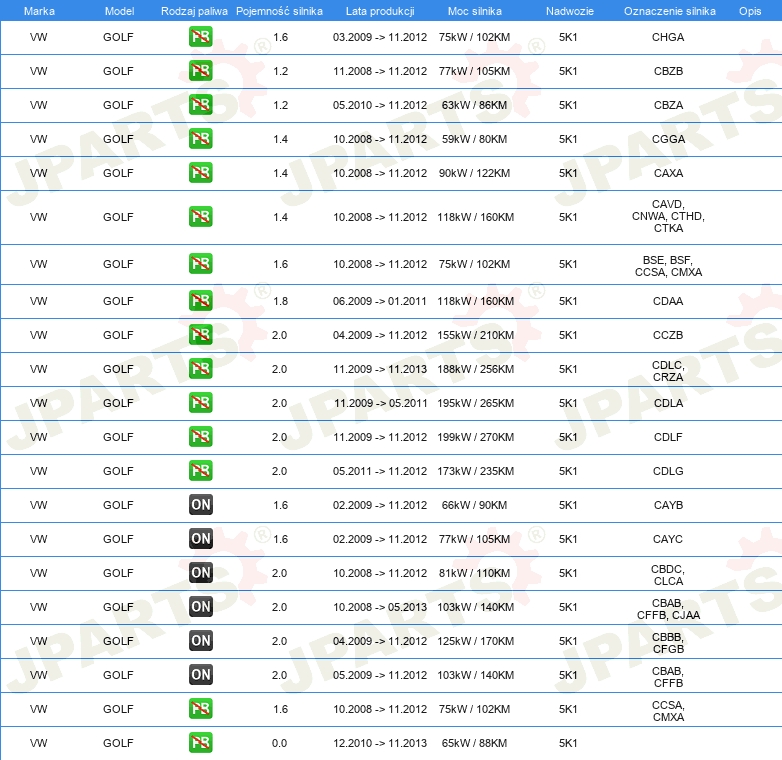The height and width of the screenshot is (760, 782).
Task: Click petrol fuel icon in CDLF row
Action: 200,436
